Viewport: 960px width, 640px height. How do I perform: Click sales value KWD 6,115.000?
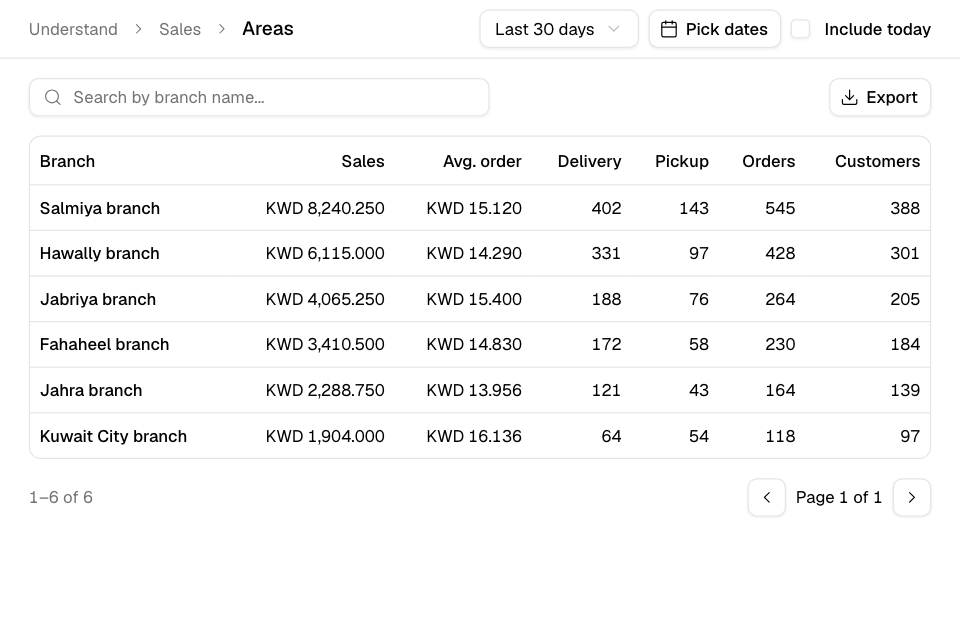(x=325, y=254)
